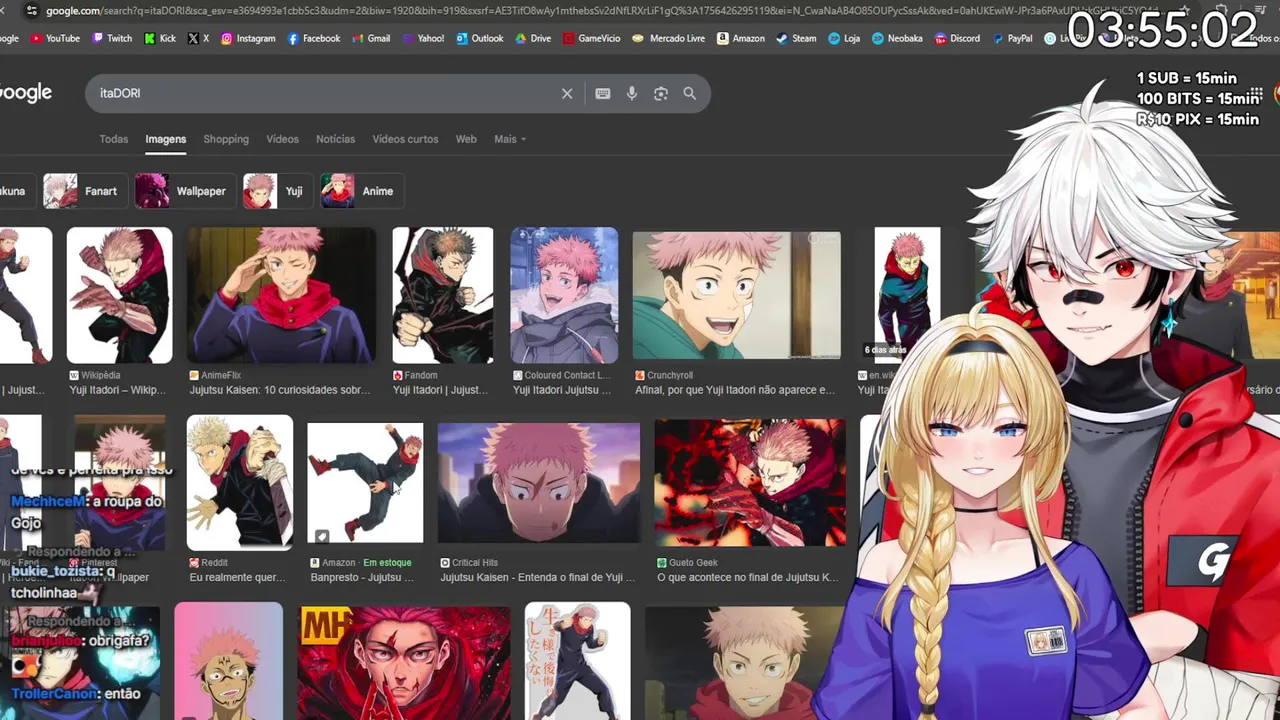The width and height of the screenshot is (1280, 720).
Task: Open the Discord bookmark
Action: tap(957, 38)
